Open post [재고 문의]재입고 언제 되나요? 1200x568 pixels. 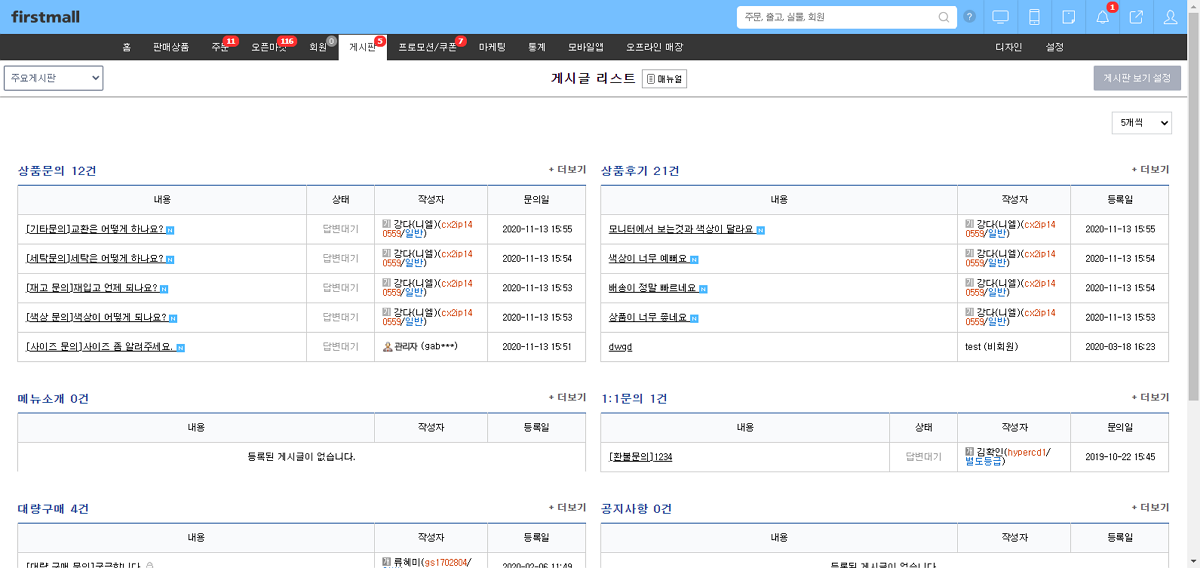click(x=92, y=288)
